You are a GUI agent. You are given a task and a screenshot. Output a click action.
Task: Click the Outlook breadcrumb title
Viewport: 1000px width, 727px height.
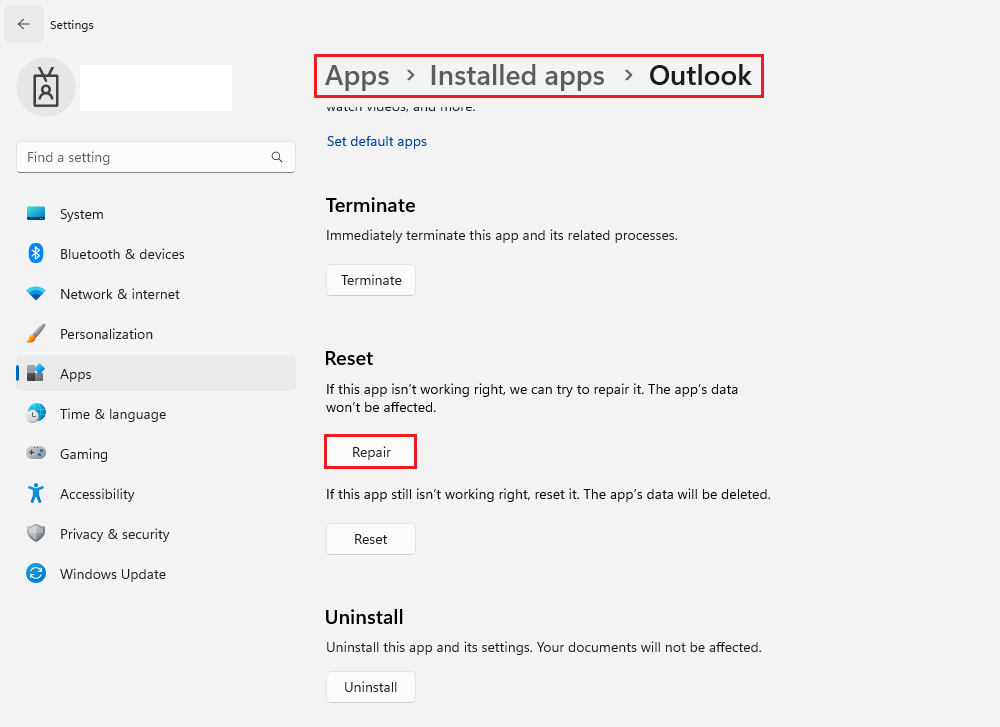tap(700, 75)
